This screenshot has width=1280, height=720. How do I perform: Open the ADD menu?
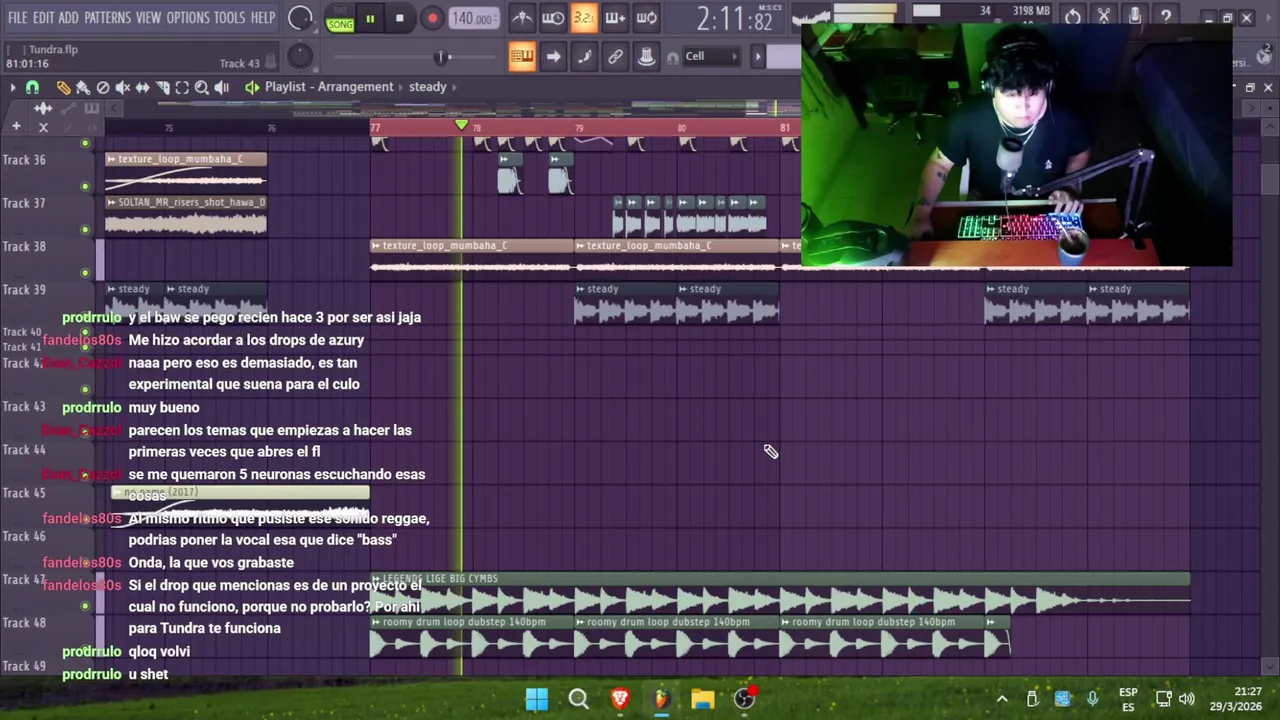click(68, 18)
